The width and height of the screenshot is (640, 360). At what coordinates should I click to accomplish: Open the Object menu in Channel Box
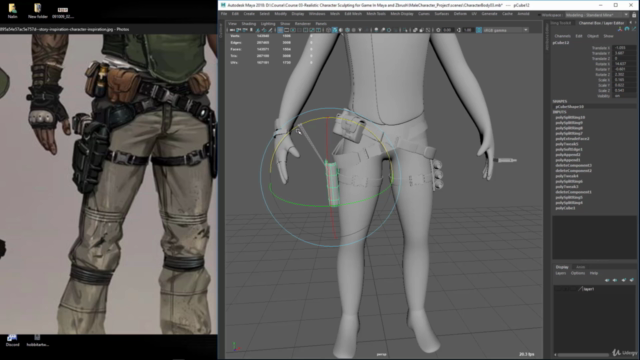coord(593,36)
